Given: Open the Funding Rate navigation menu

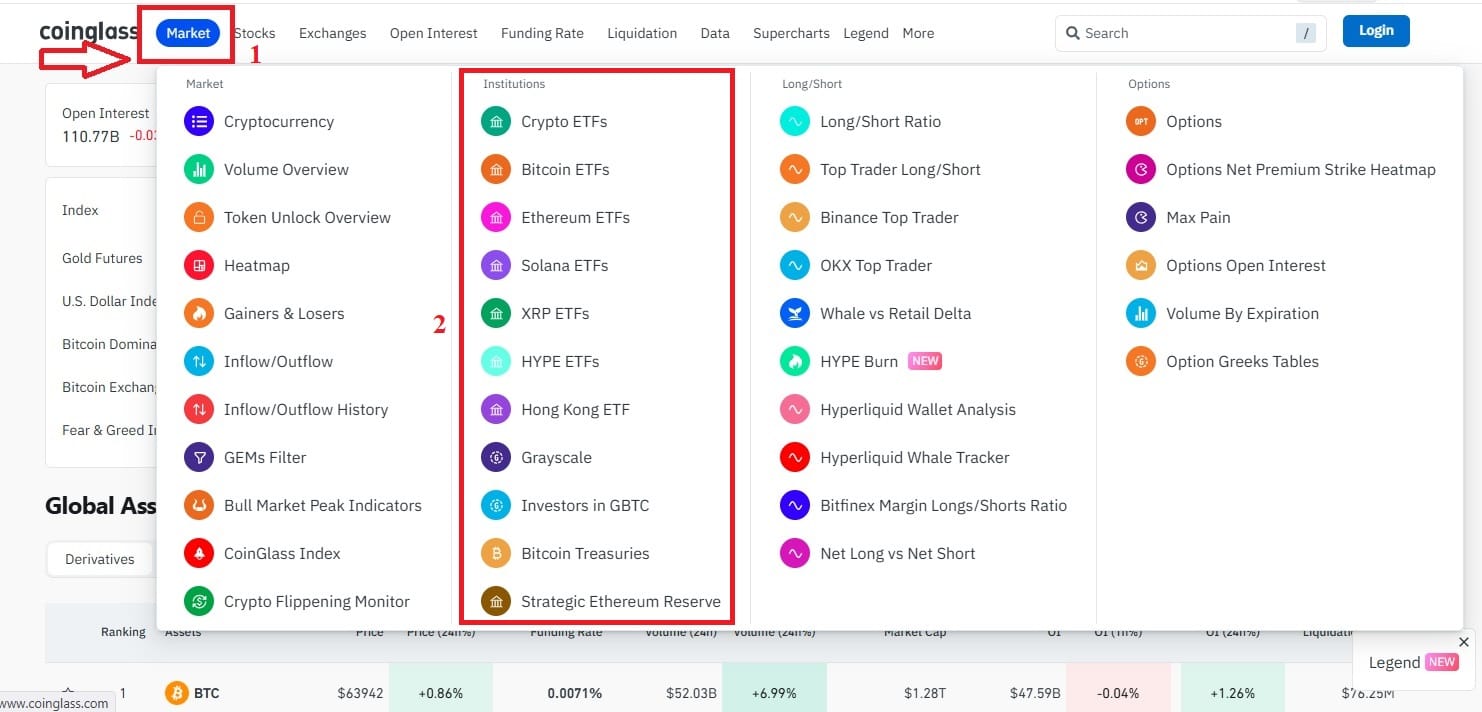Looking at the screenshot, I should 542,33.
